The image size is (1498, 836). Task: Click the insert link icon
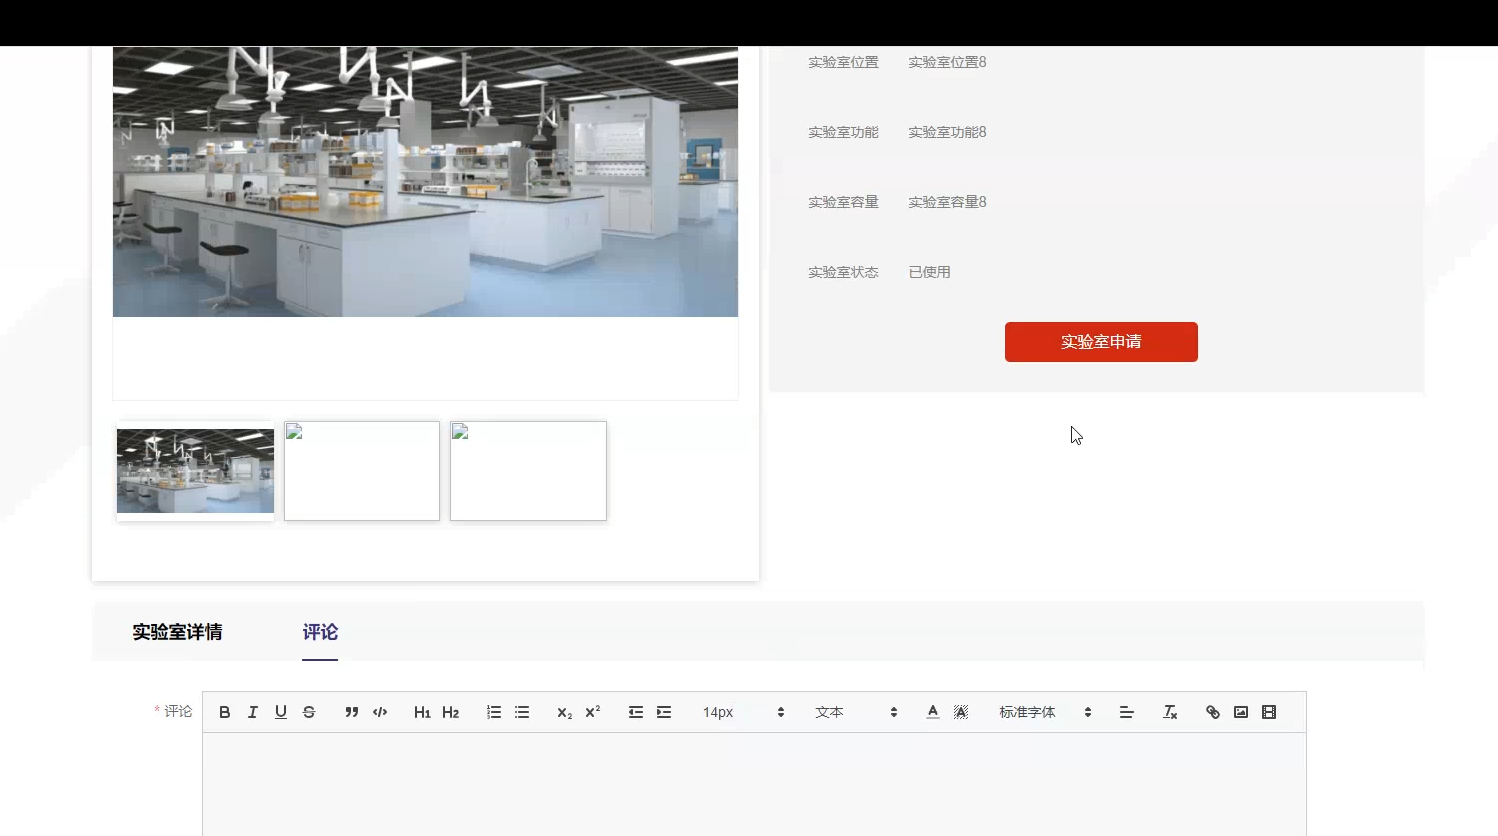click(1212, 711)
